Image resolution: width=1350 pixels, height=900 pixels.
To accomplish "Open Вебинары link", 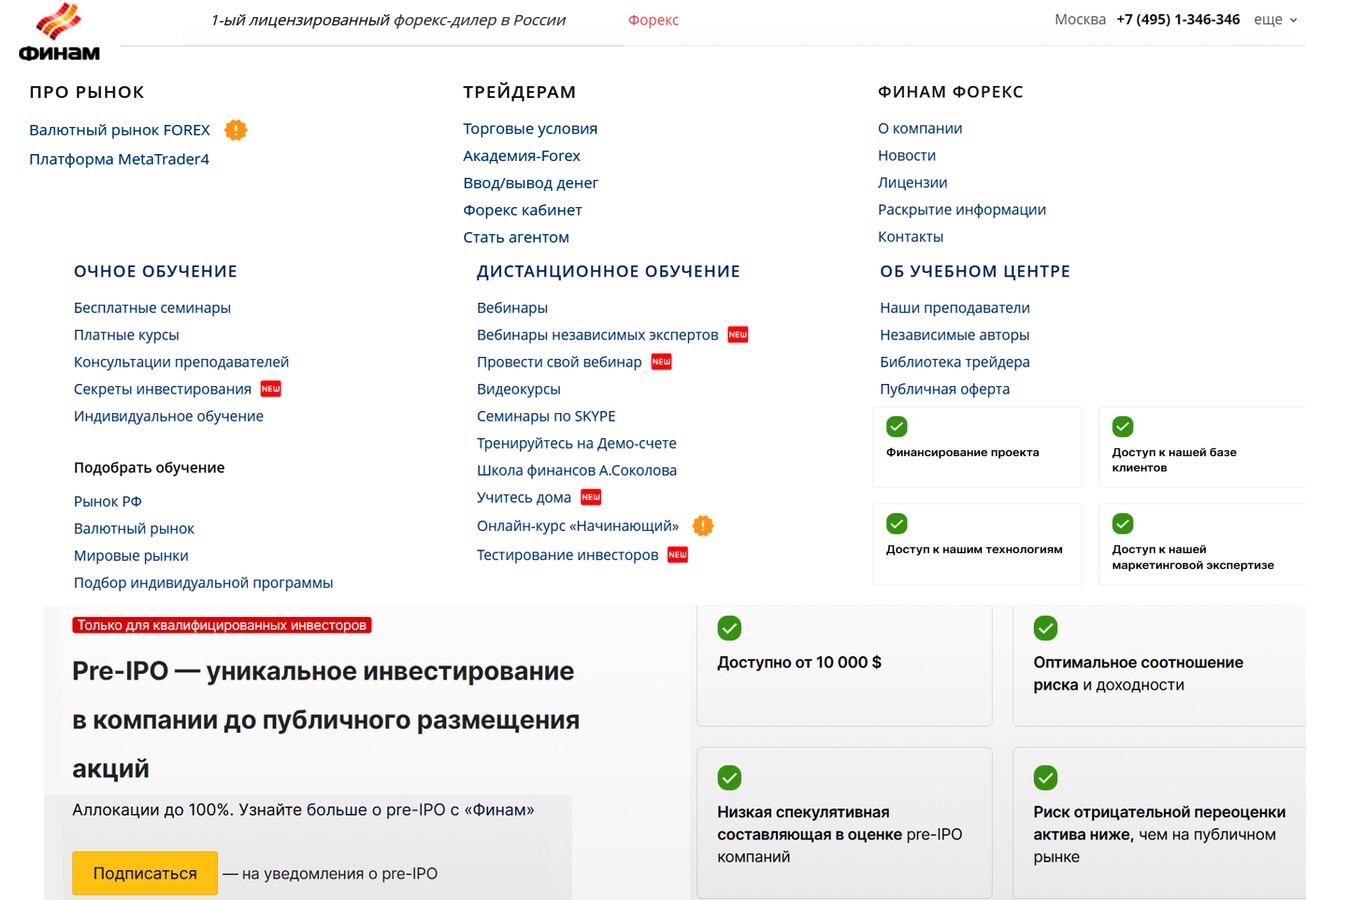I will pos(512,308).
